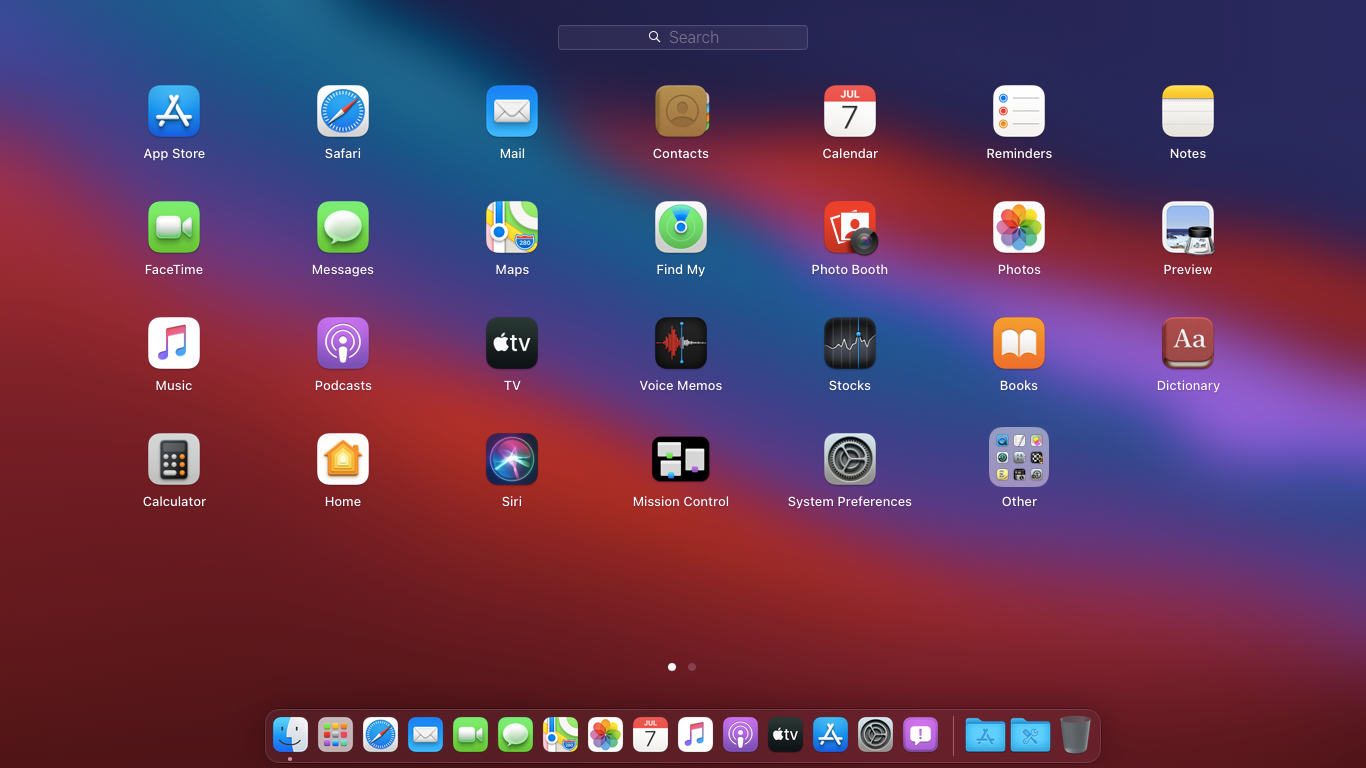Viewport: 1366px width, 768px height.
Task: Launch the Preview app
Action: tap(1188, 227)
